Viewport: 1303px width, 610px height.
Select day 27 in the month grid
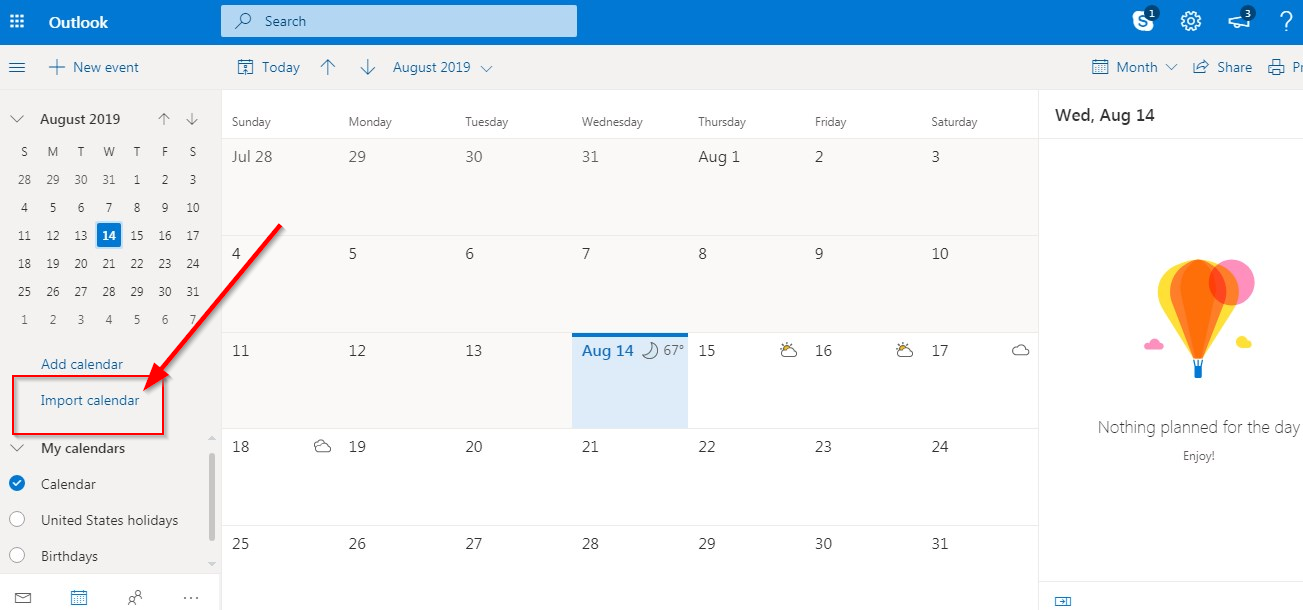point(513,567)
